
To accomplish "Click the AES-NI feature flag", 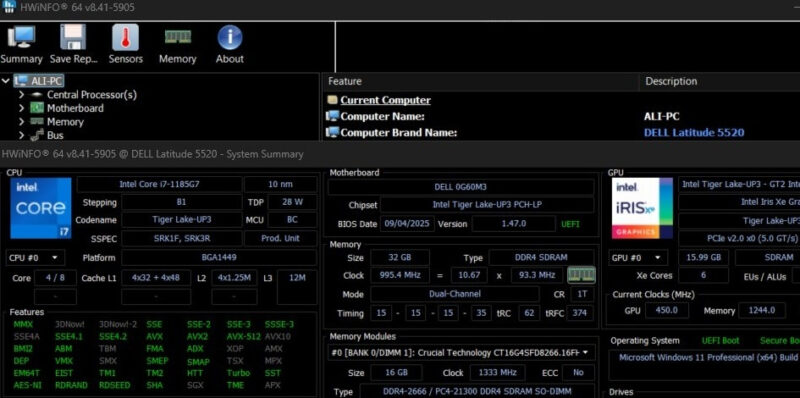I will coord(27,385).
